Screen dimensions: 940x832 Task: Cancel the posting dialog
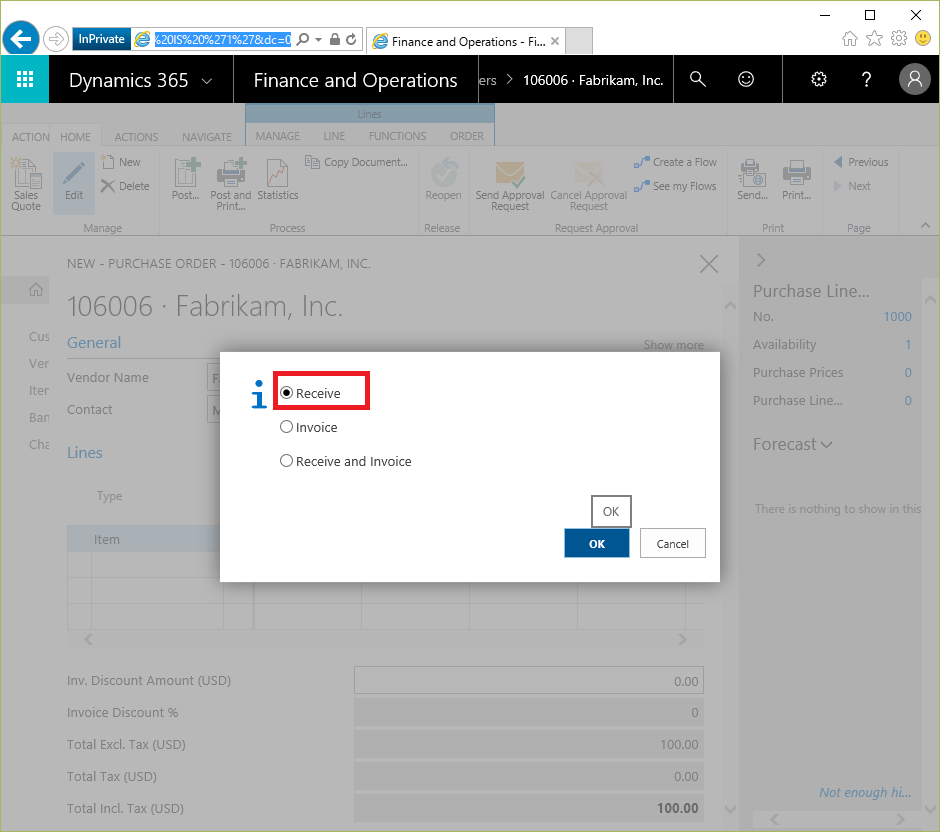[x=672, y=544]
